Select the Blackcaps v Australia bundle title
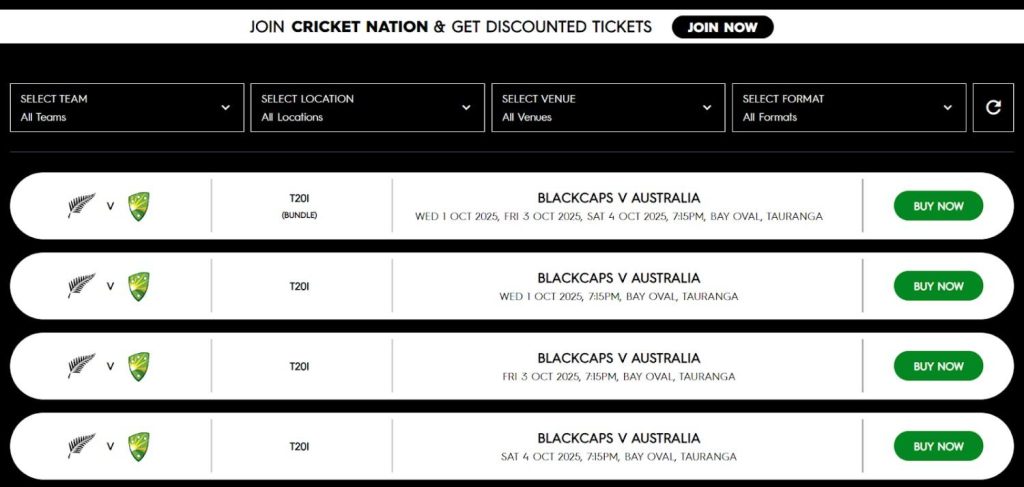The height and width of the screenshot is (487, 1024). pyautogui.click(x=619, y=198)
